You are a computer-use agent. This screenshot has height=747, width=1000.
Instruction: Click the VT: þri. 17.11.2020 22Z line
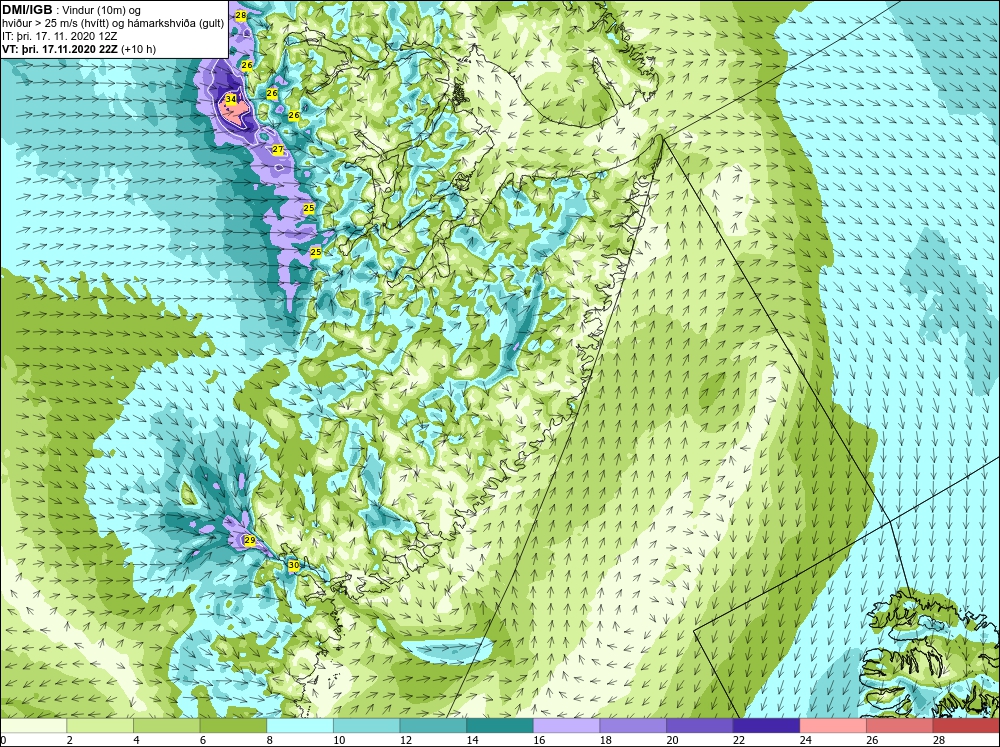click(x=58, y=49)
